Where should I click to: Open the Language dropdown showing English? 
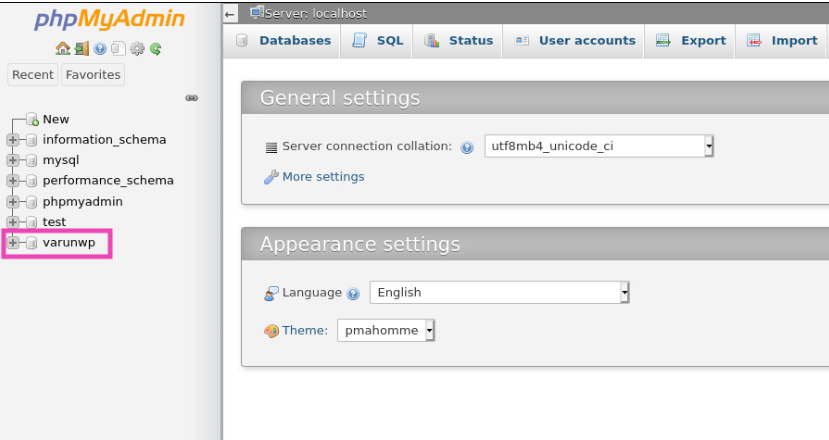(x=500, y=292)
